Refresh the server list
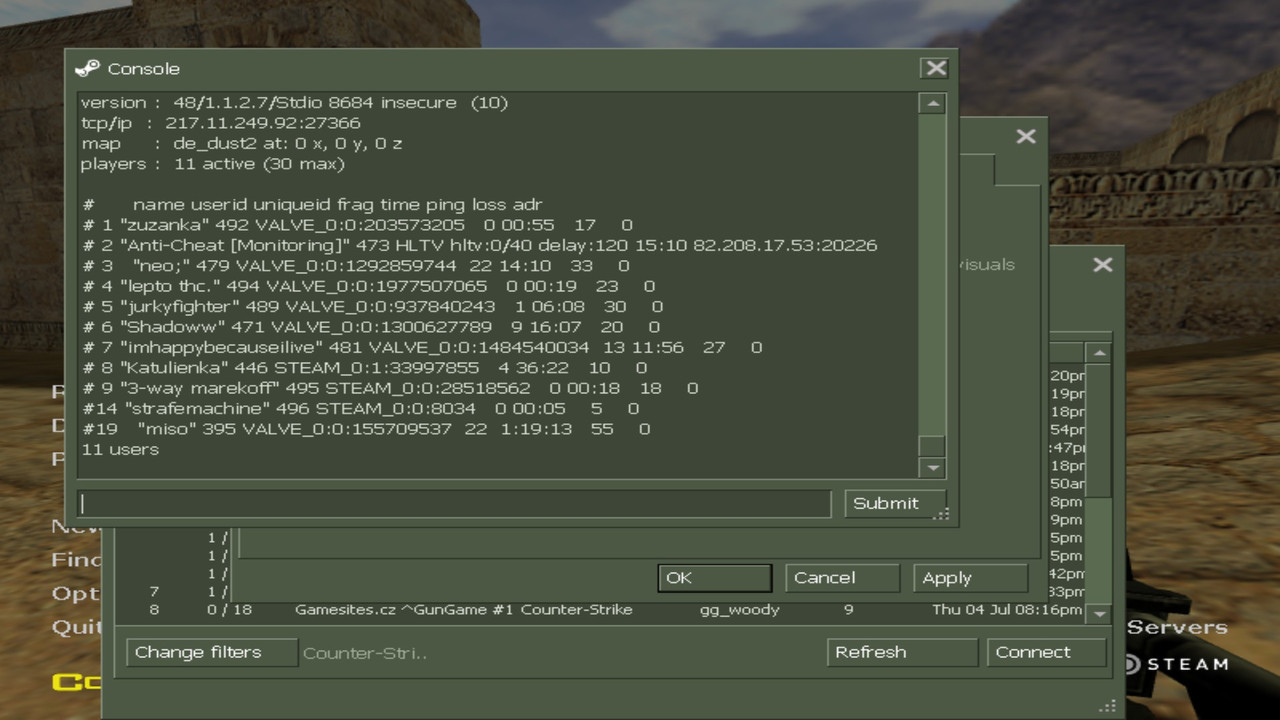This screenshot has height=720, width=1280. (x=902, y=652)
